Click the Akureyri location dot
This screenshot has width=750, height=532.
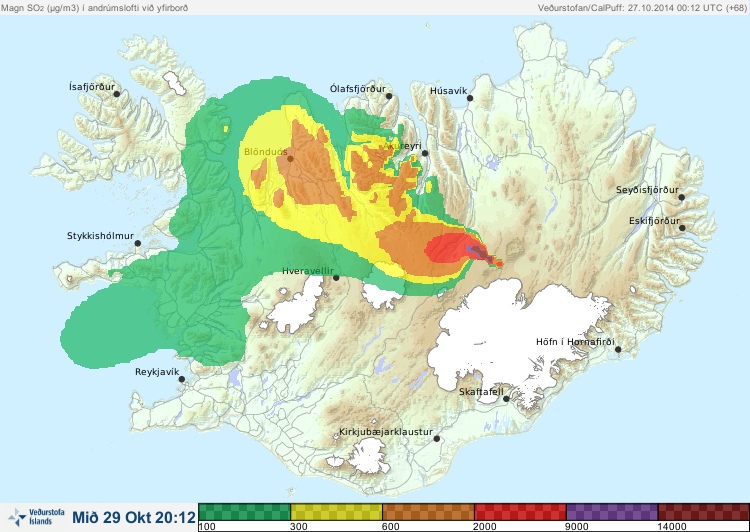425,153
